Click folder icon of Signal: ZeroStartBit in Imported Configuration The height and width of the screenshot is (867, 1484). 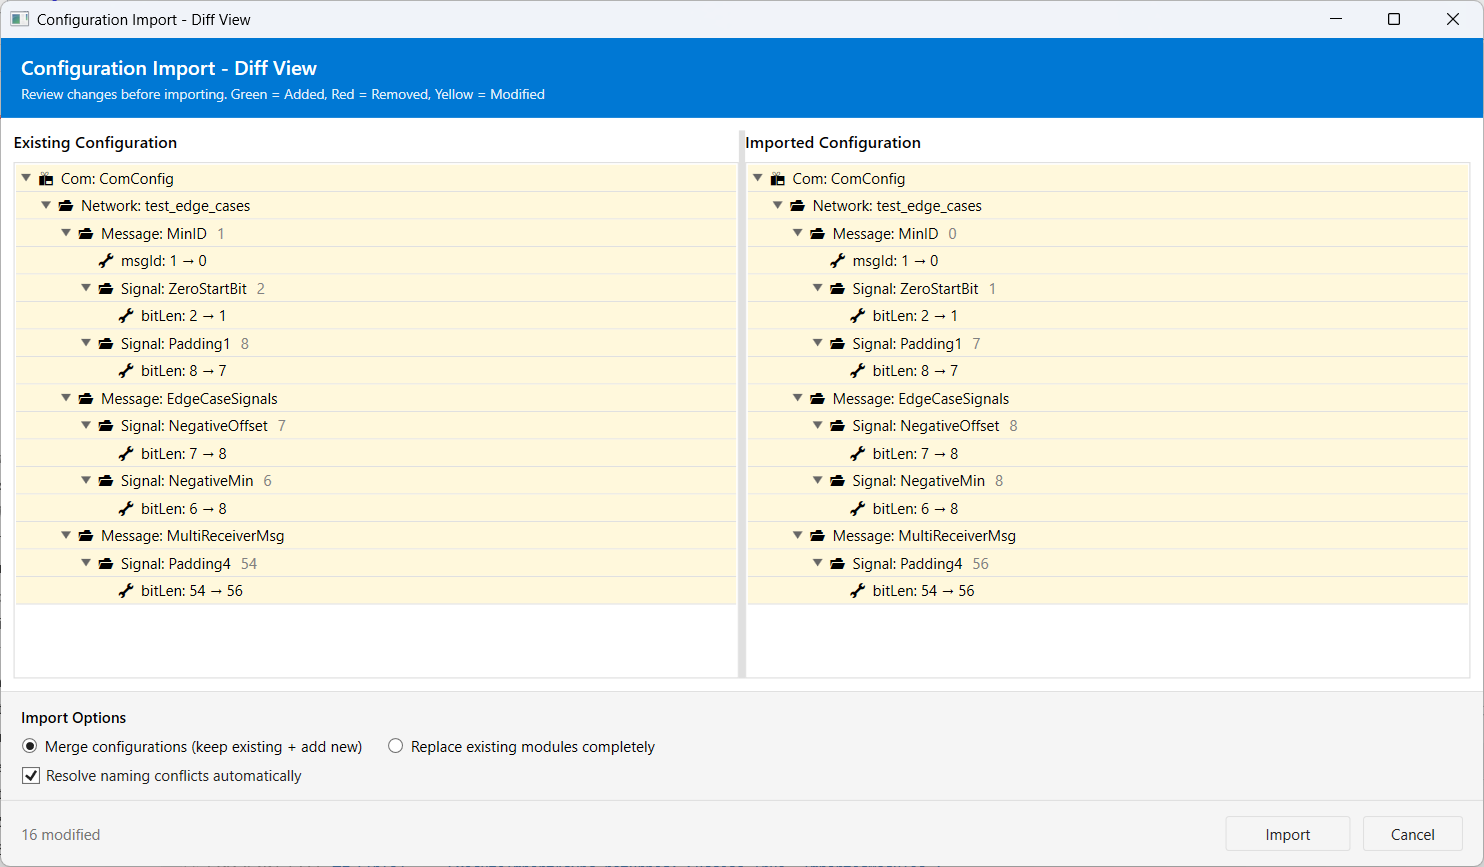[838, 289]
